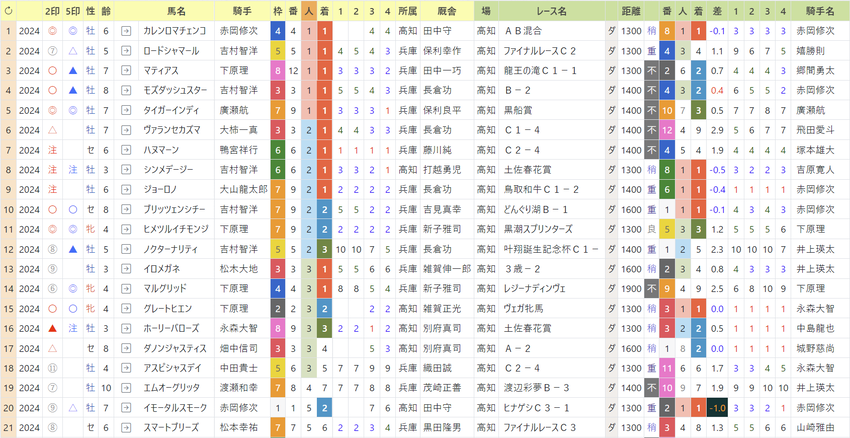Click the arrow icon in the エムオーグリッタ row

(126, 388)
